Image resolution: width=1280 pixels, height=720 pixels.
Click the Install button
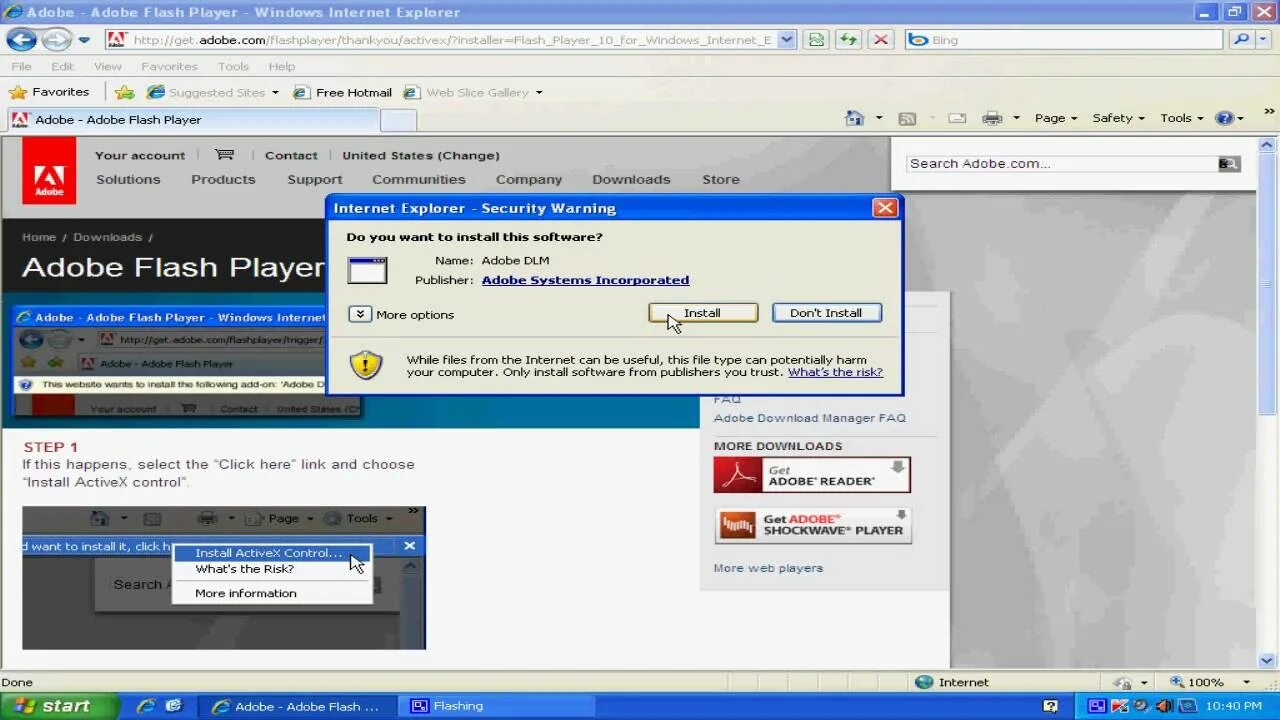point(703,313)
